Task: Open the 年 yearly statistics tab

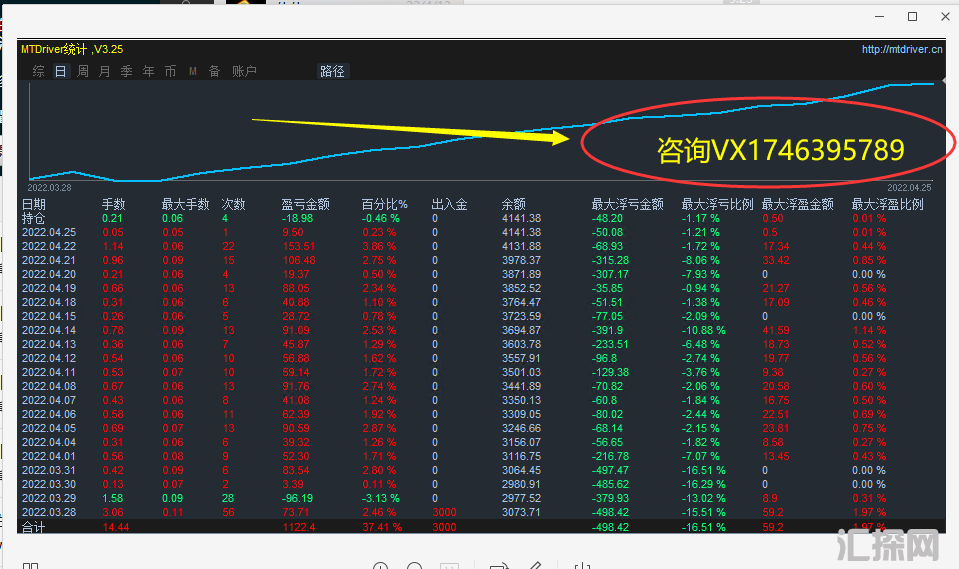Action: (149, 71)
